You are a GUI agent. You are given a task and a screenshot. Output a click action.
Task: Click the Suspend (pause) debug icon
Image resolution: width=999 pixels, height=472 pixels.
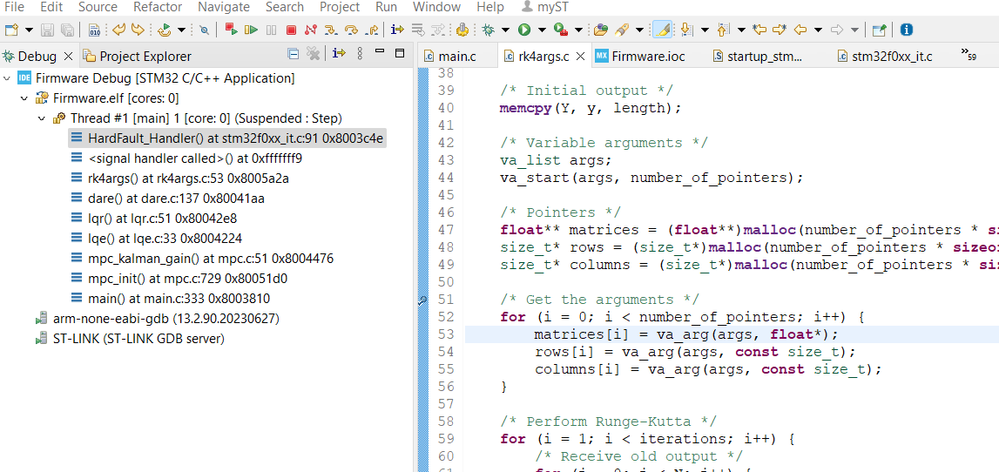[271, 29]
